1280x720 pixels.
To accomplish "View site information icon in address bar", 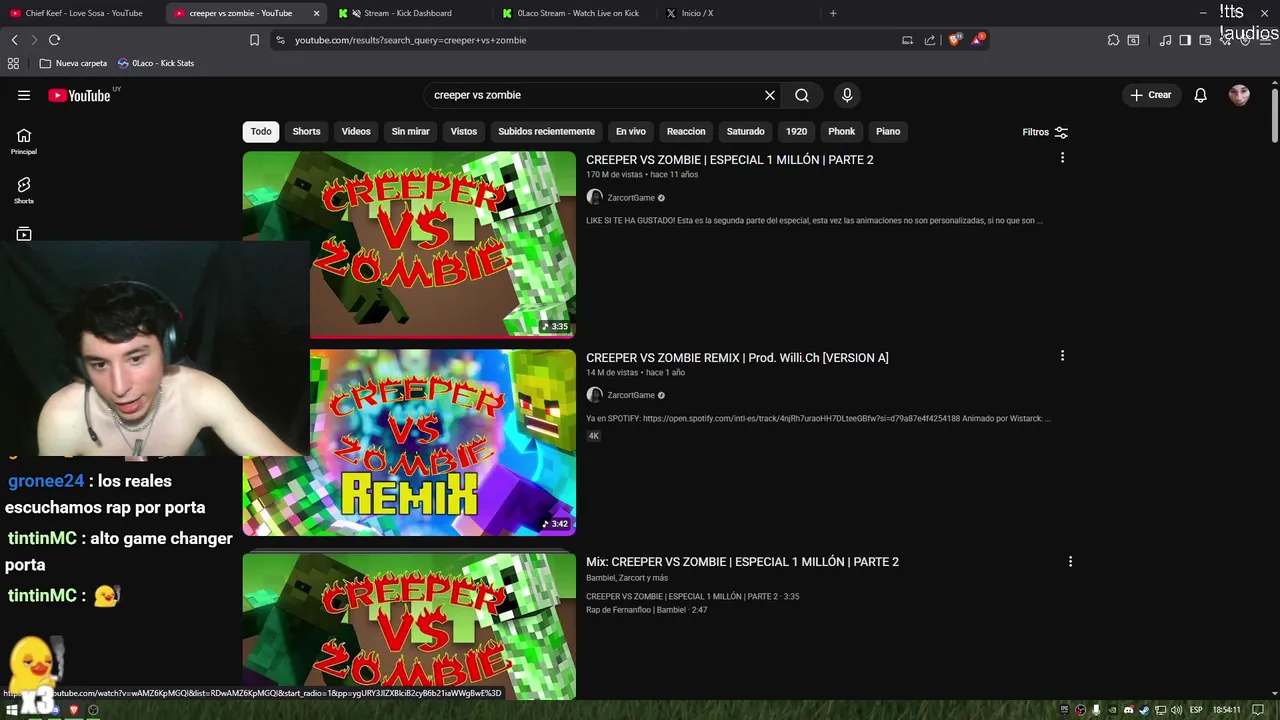I will pos(280,40).
